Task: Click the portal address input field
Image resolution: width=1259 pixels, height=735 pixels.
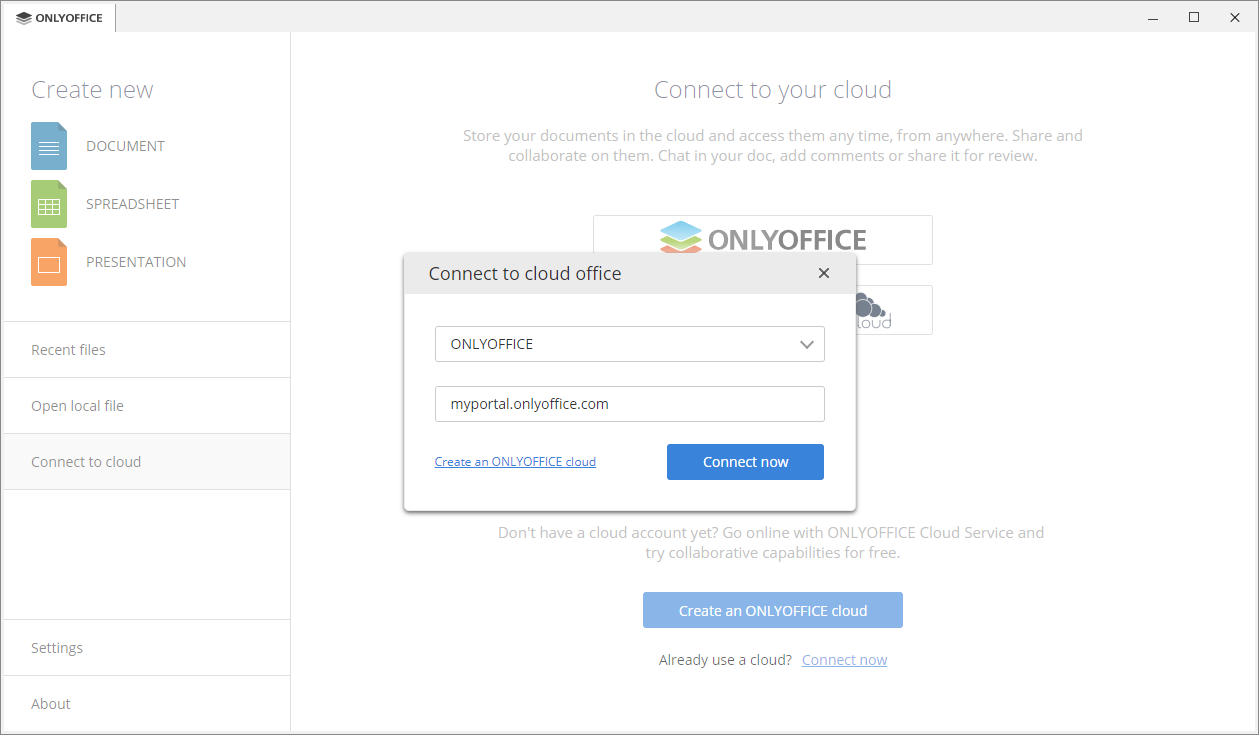Action: point(630,404)
